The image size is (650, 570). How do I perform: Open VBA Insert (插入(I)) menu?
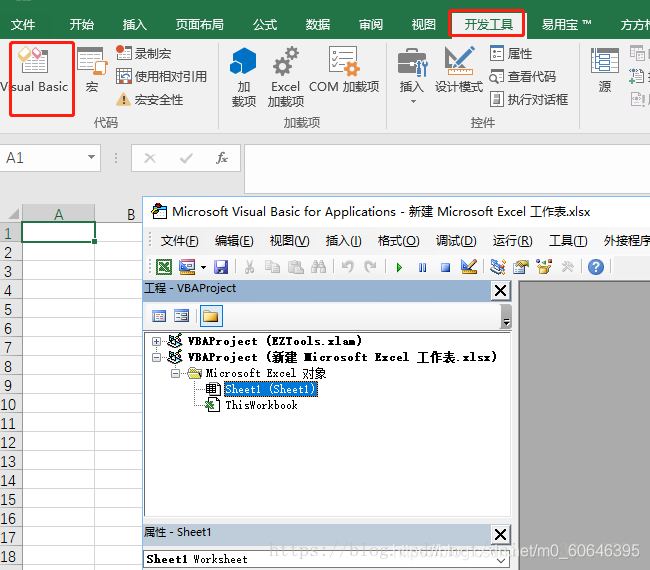click(344, 241)
